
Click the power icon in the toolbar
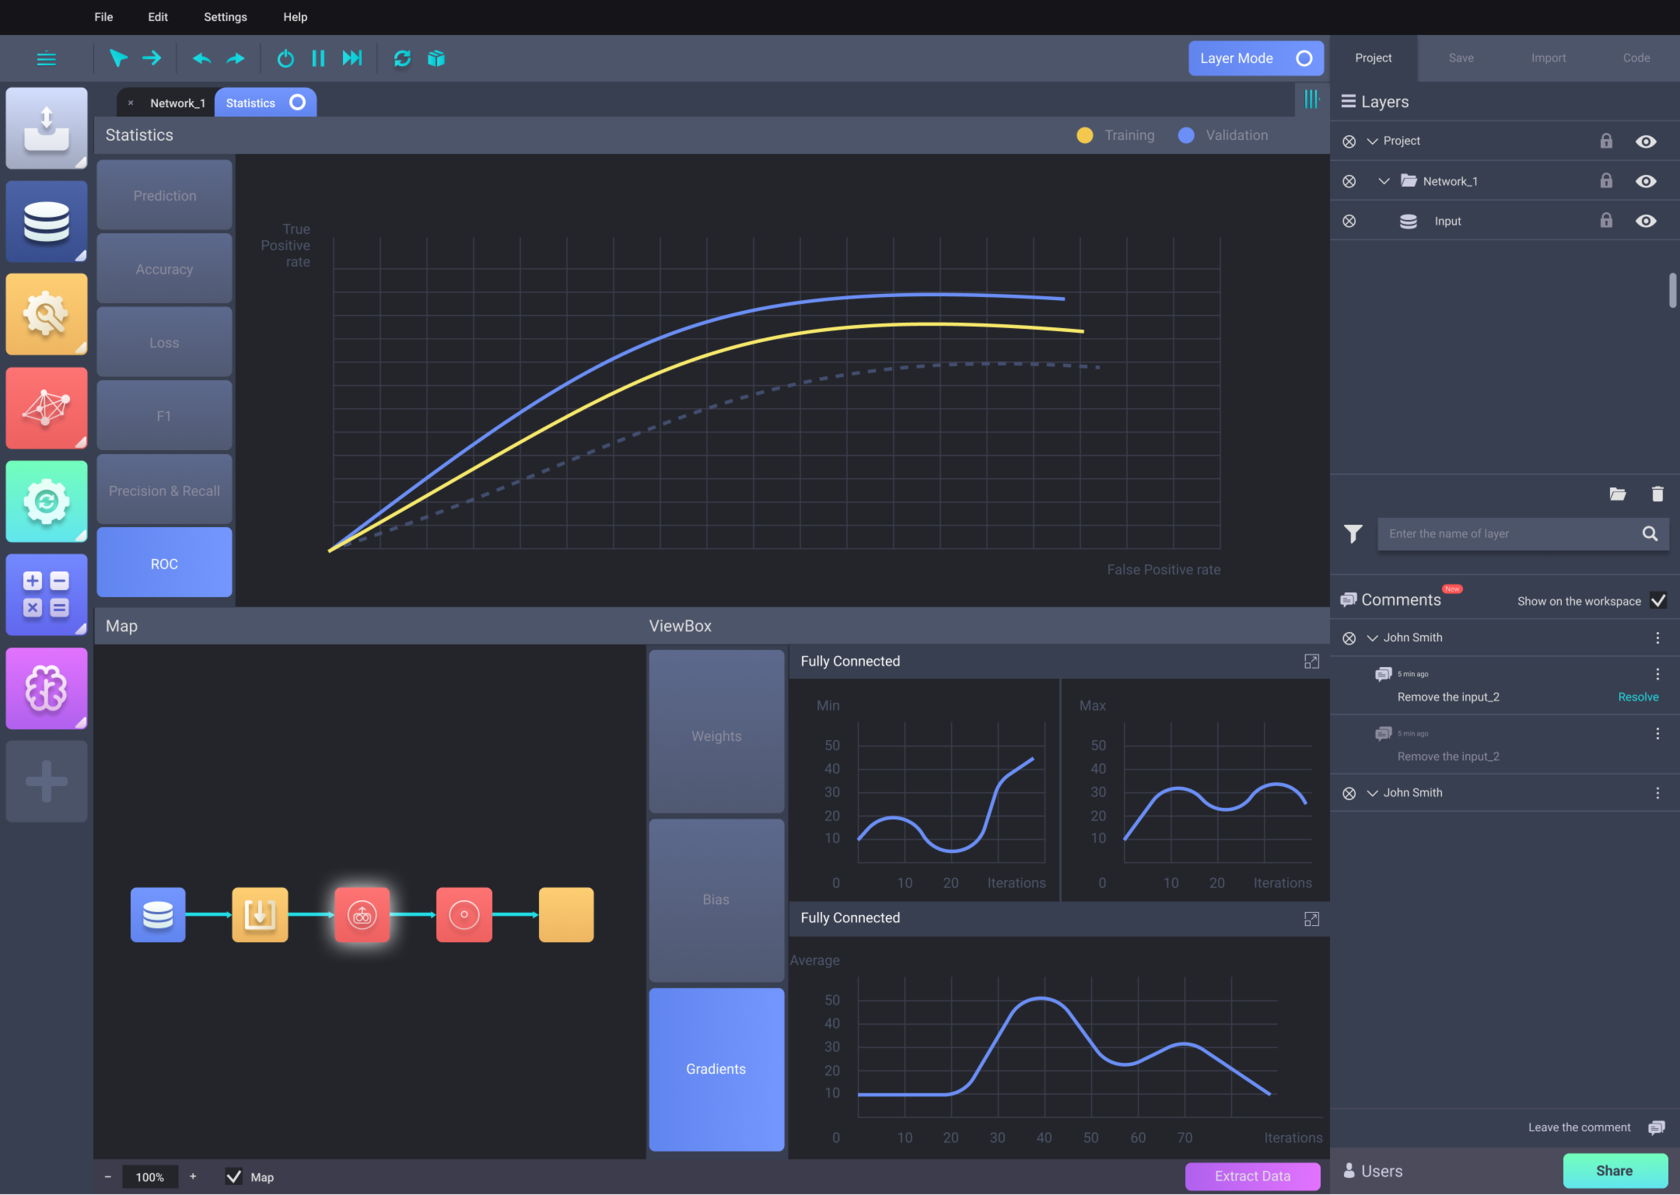point(285,59)
